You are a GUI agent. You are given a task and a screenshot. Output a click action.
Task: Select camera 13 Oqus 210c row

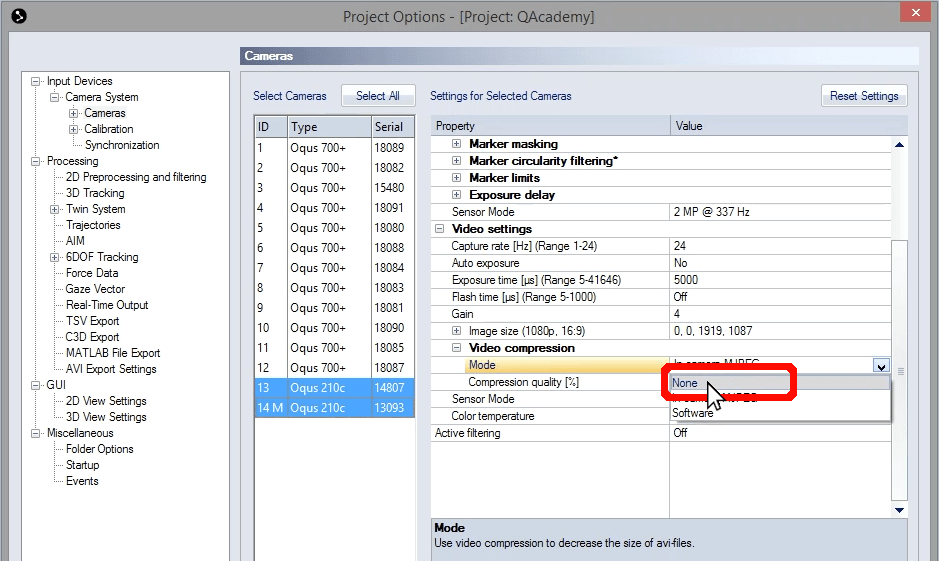pyautogui.click(x=334, y=388)
